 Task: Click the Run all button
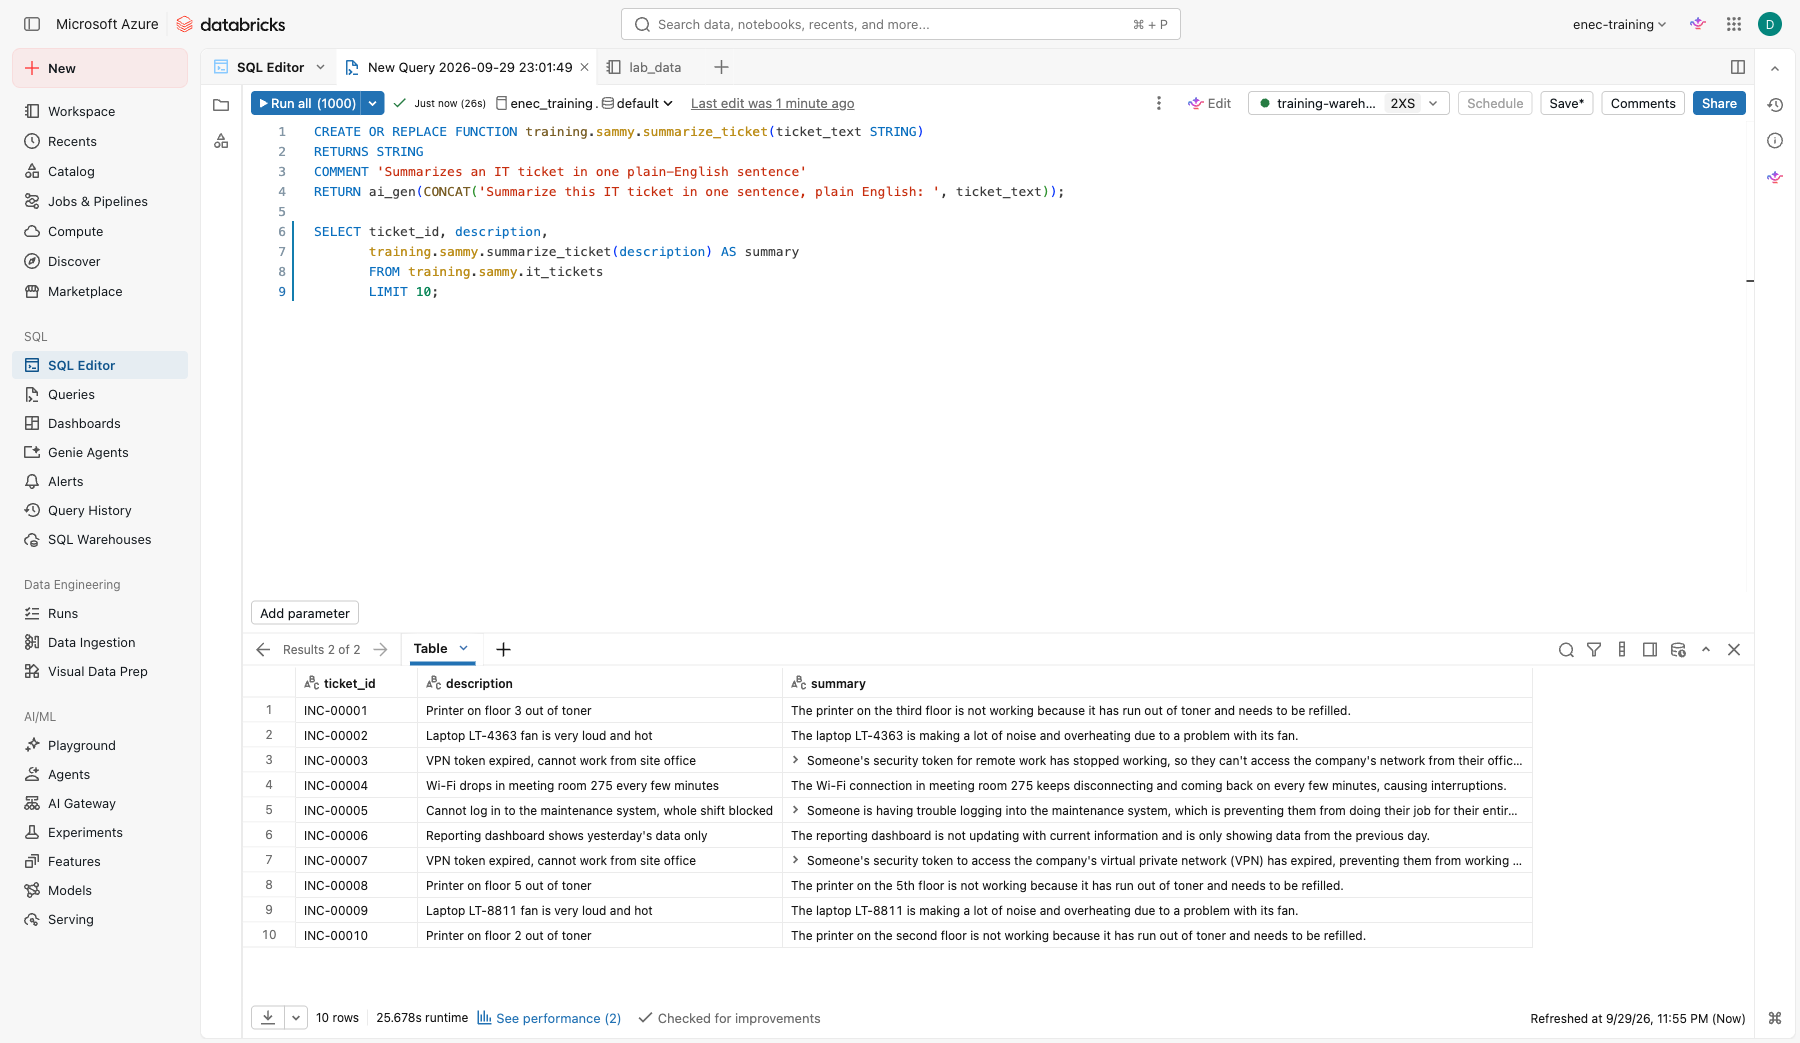307,103
